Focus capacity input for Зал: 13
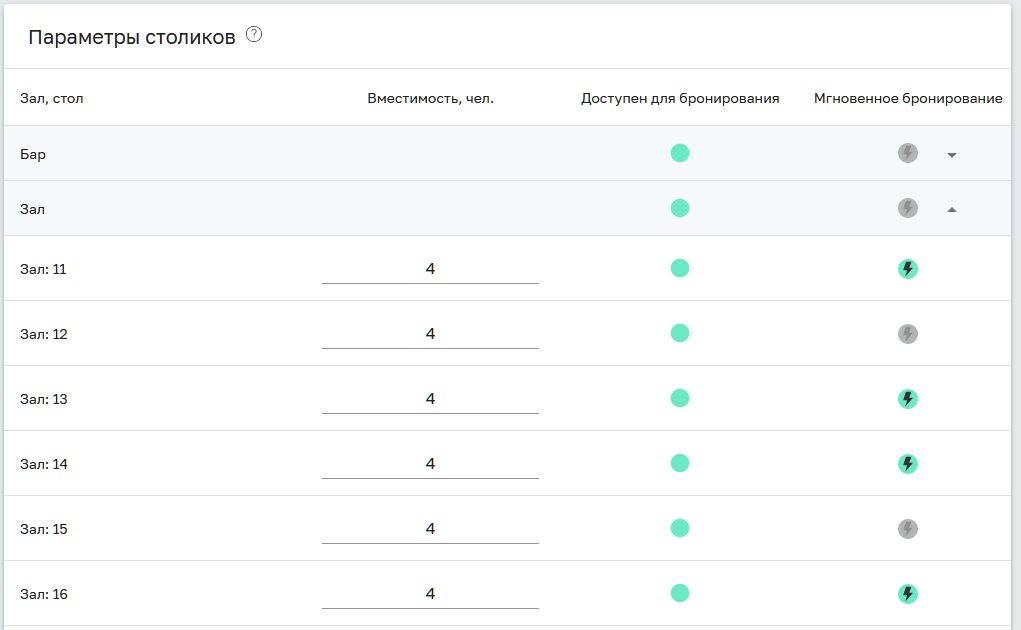The image size is (1021, 630). [x=430, y=399]
